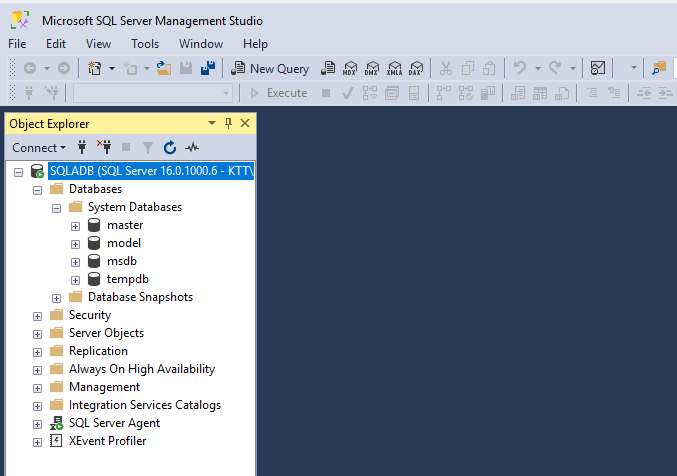
Task: Click the Execute button
Action: 279,93
